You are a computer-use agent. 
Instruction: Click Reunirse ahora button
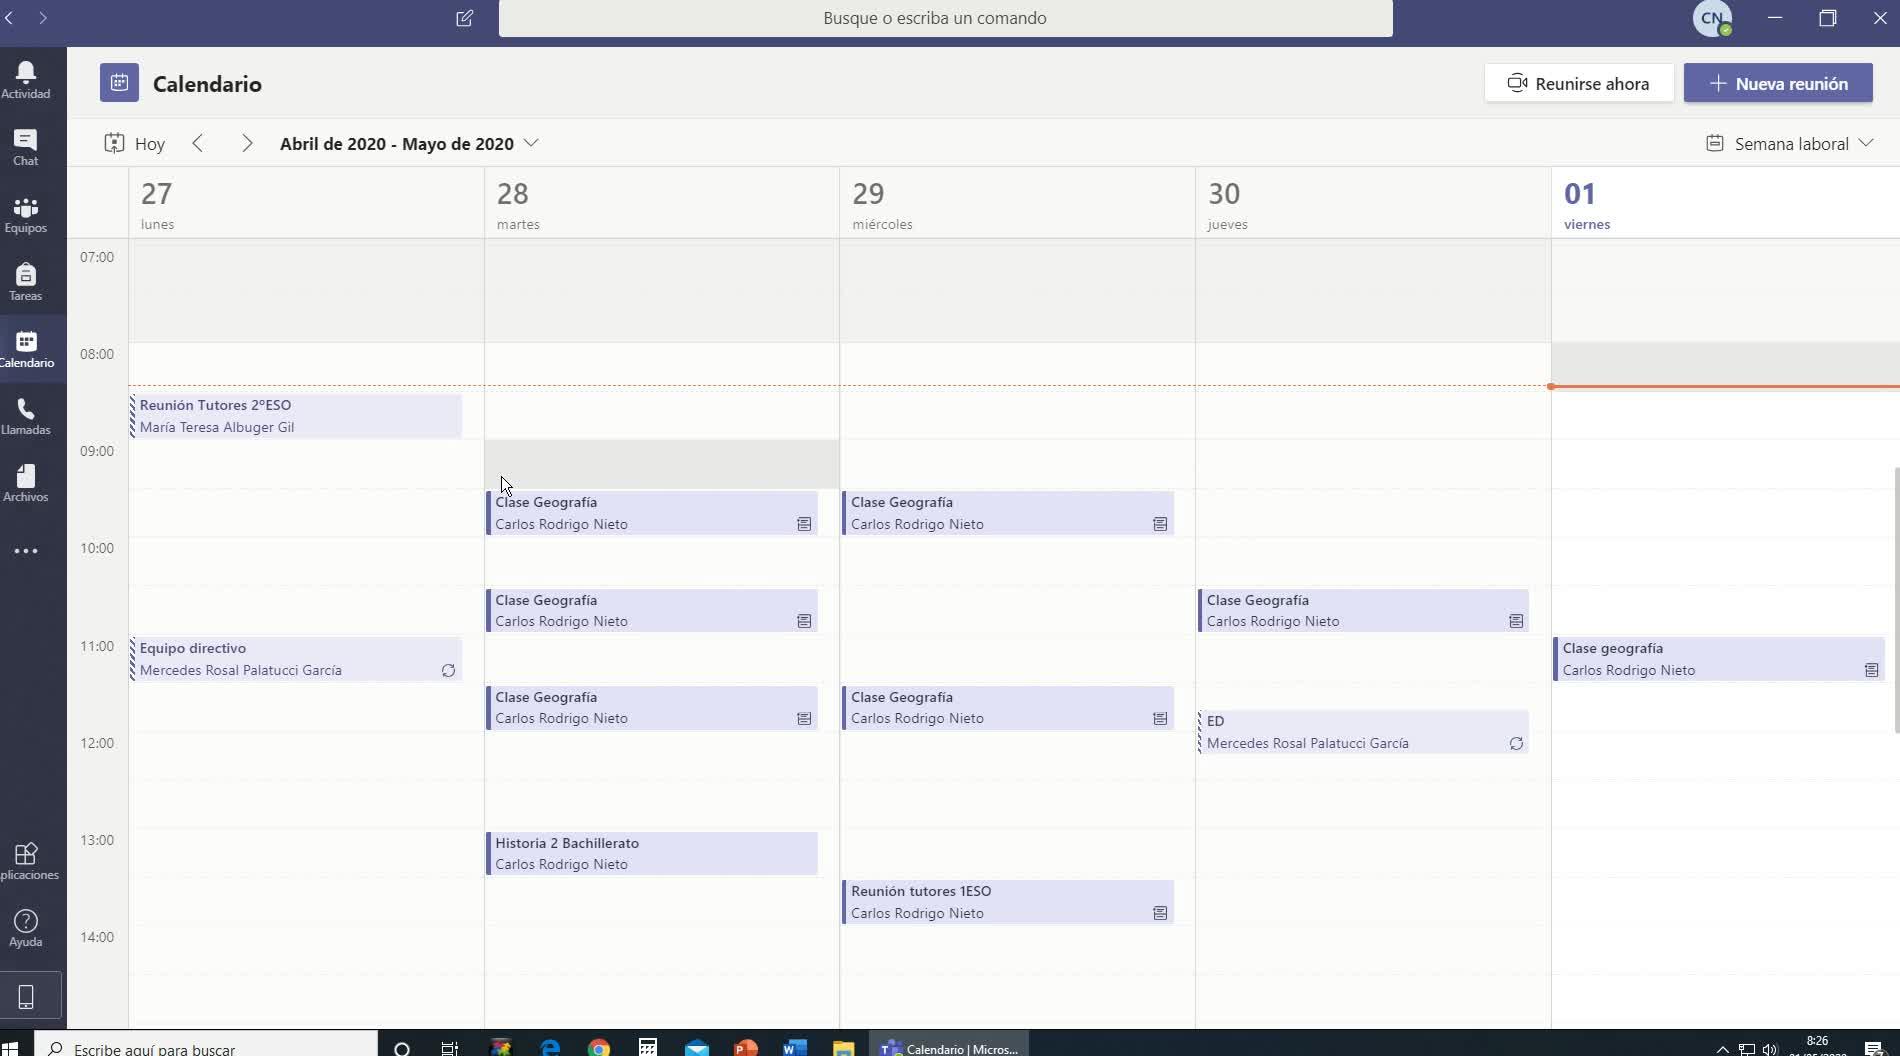(x=1578, y=83)
